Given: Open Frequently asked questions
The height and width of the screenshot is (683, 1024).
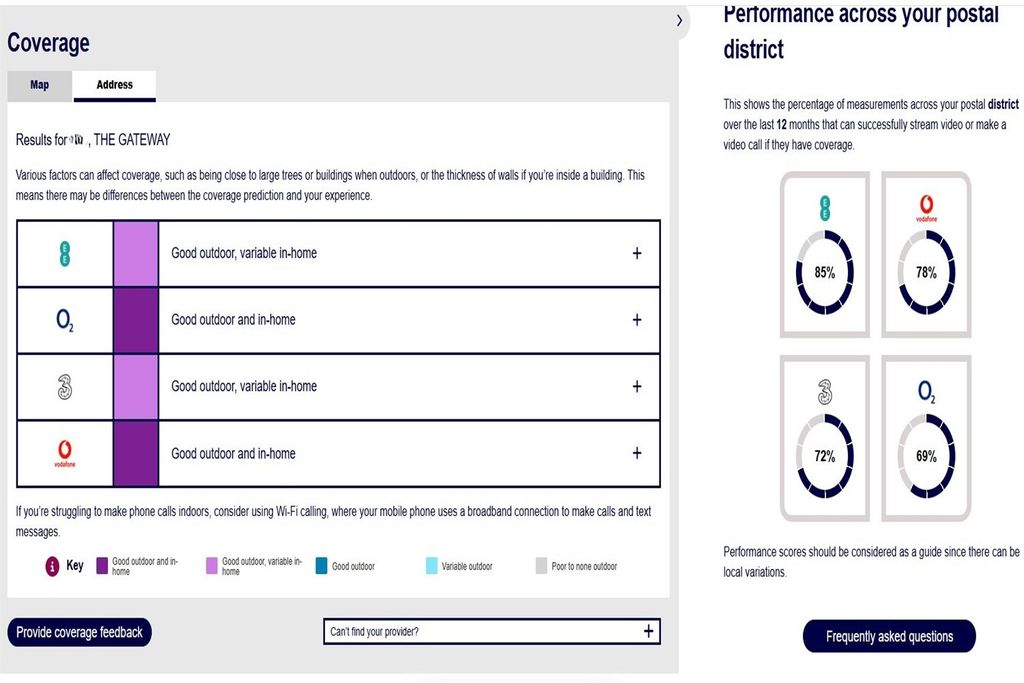Looking at the screenshot, I should (x=889, y=636).
